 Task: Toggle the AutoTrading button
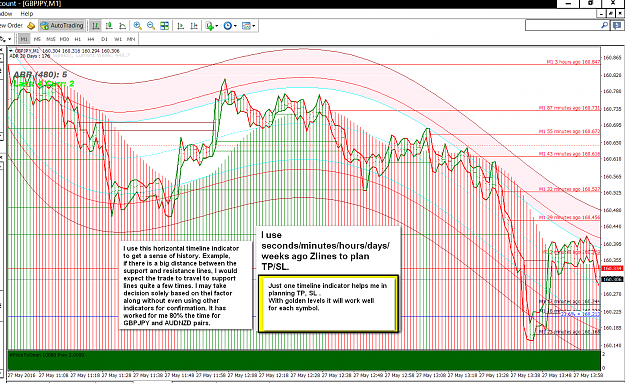[62, 26]
